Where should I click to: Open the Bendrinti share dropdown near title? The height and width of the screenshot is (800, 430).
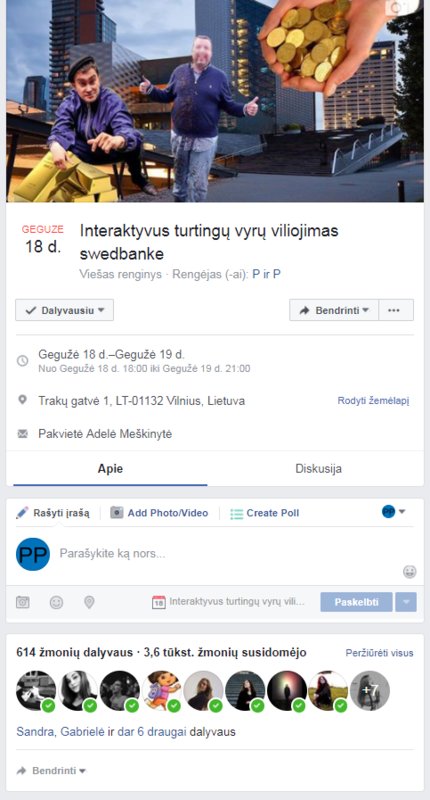[334, 310]
